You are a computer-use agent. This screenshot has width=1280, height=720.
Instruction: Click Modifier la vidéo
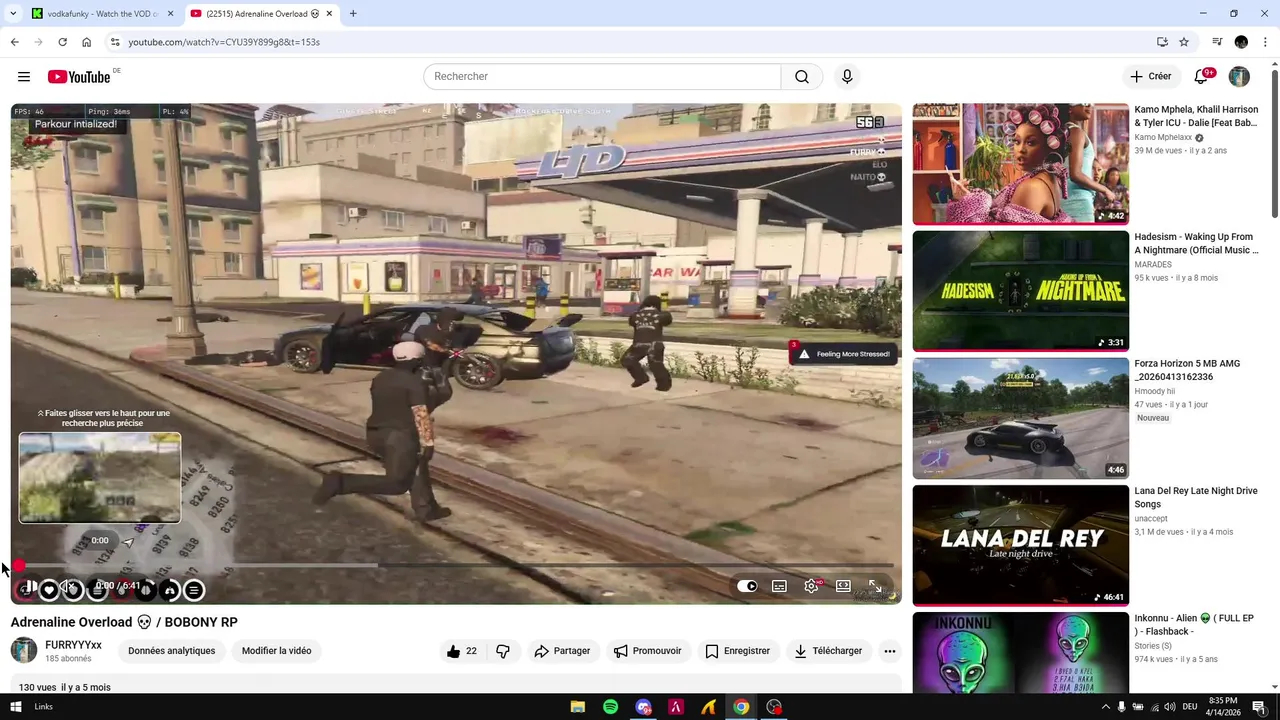[276, 651]
